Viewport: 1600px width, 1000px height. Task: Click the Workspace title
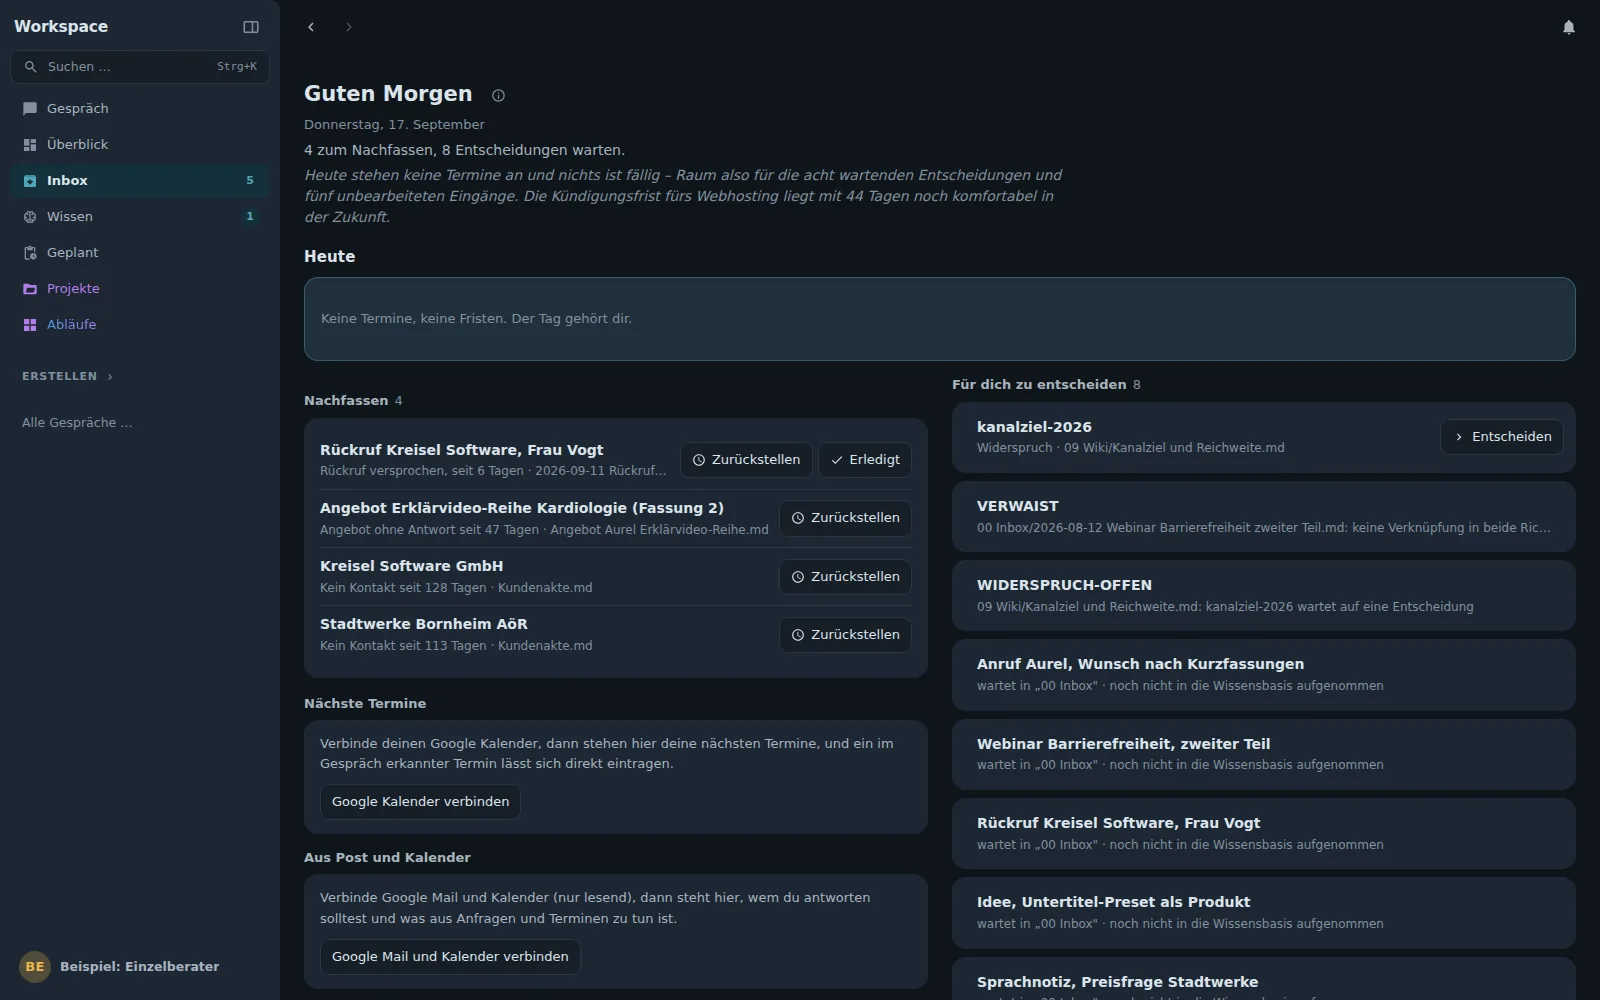61,26
